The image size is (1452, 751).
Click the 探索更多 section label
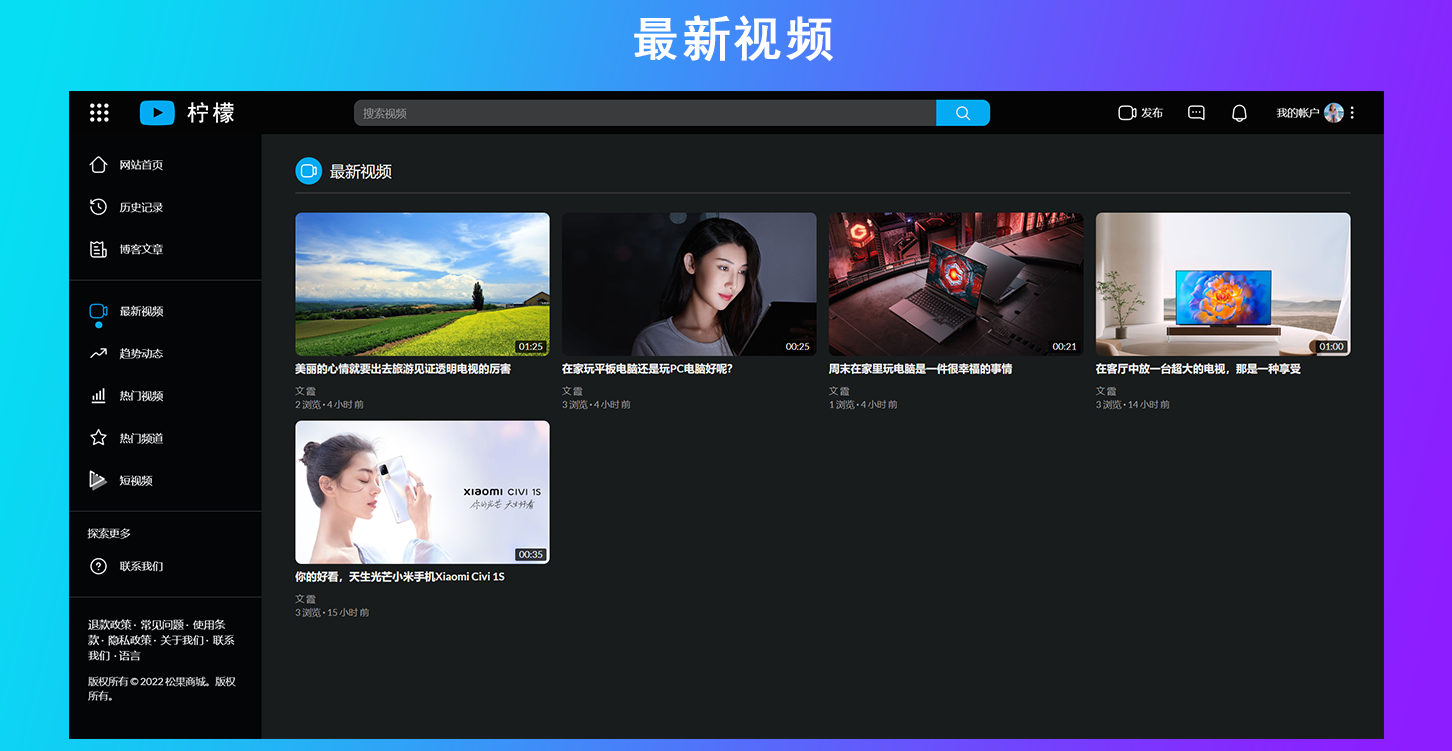point(109,534)
